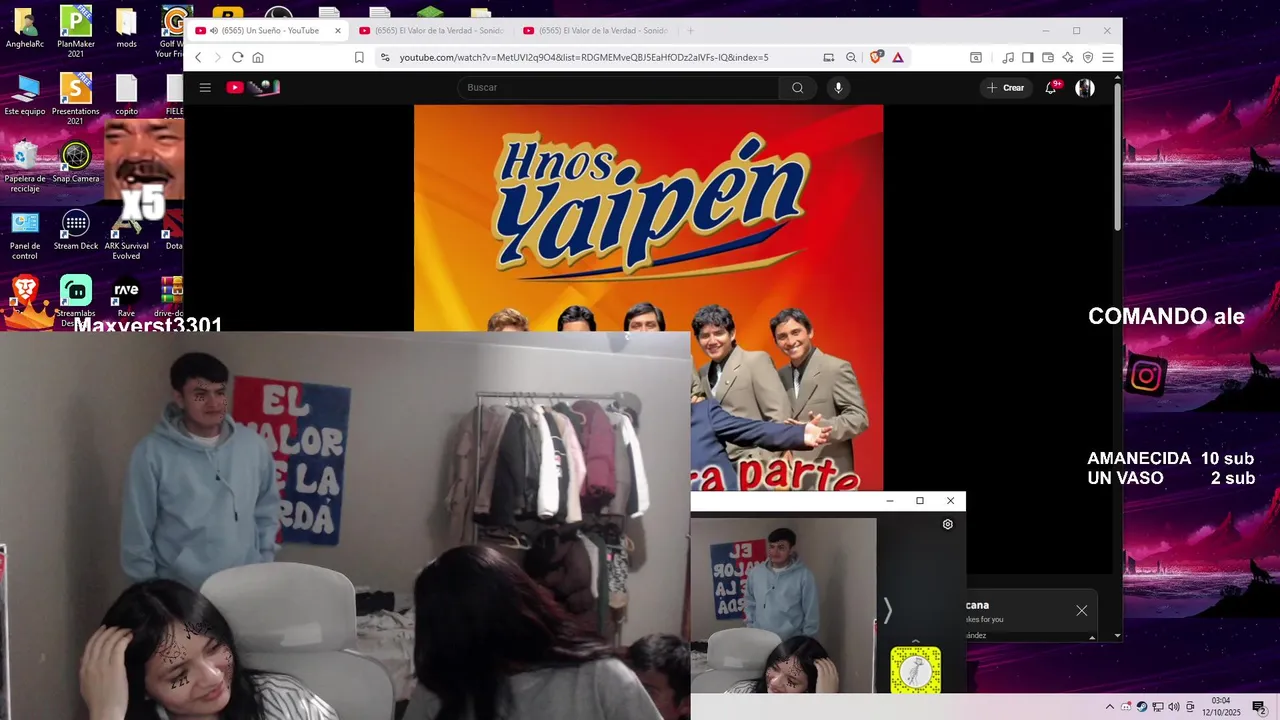Image resolution: width=1280 pixels, height=720 pixels.
Task: Click the page scrollbar down arrow
Action: click(1117, 635)
